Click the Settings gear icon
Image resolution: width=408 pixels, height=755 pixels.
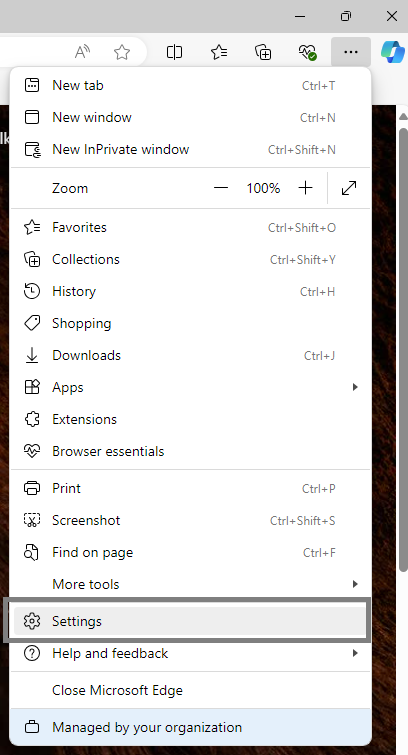tap(32, 621)
